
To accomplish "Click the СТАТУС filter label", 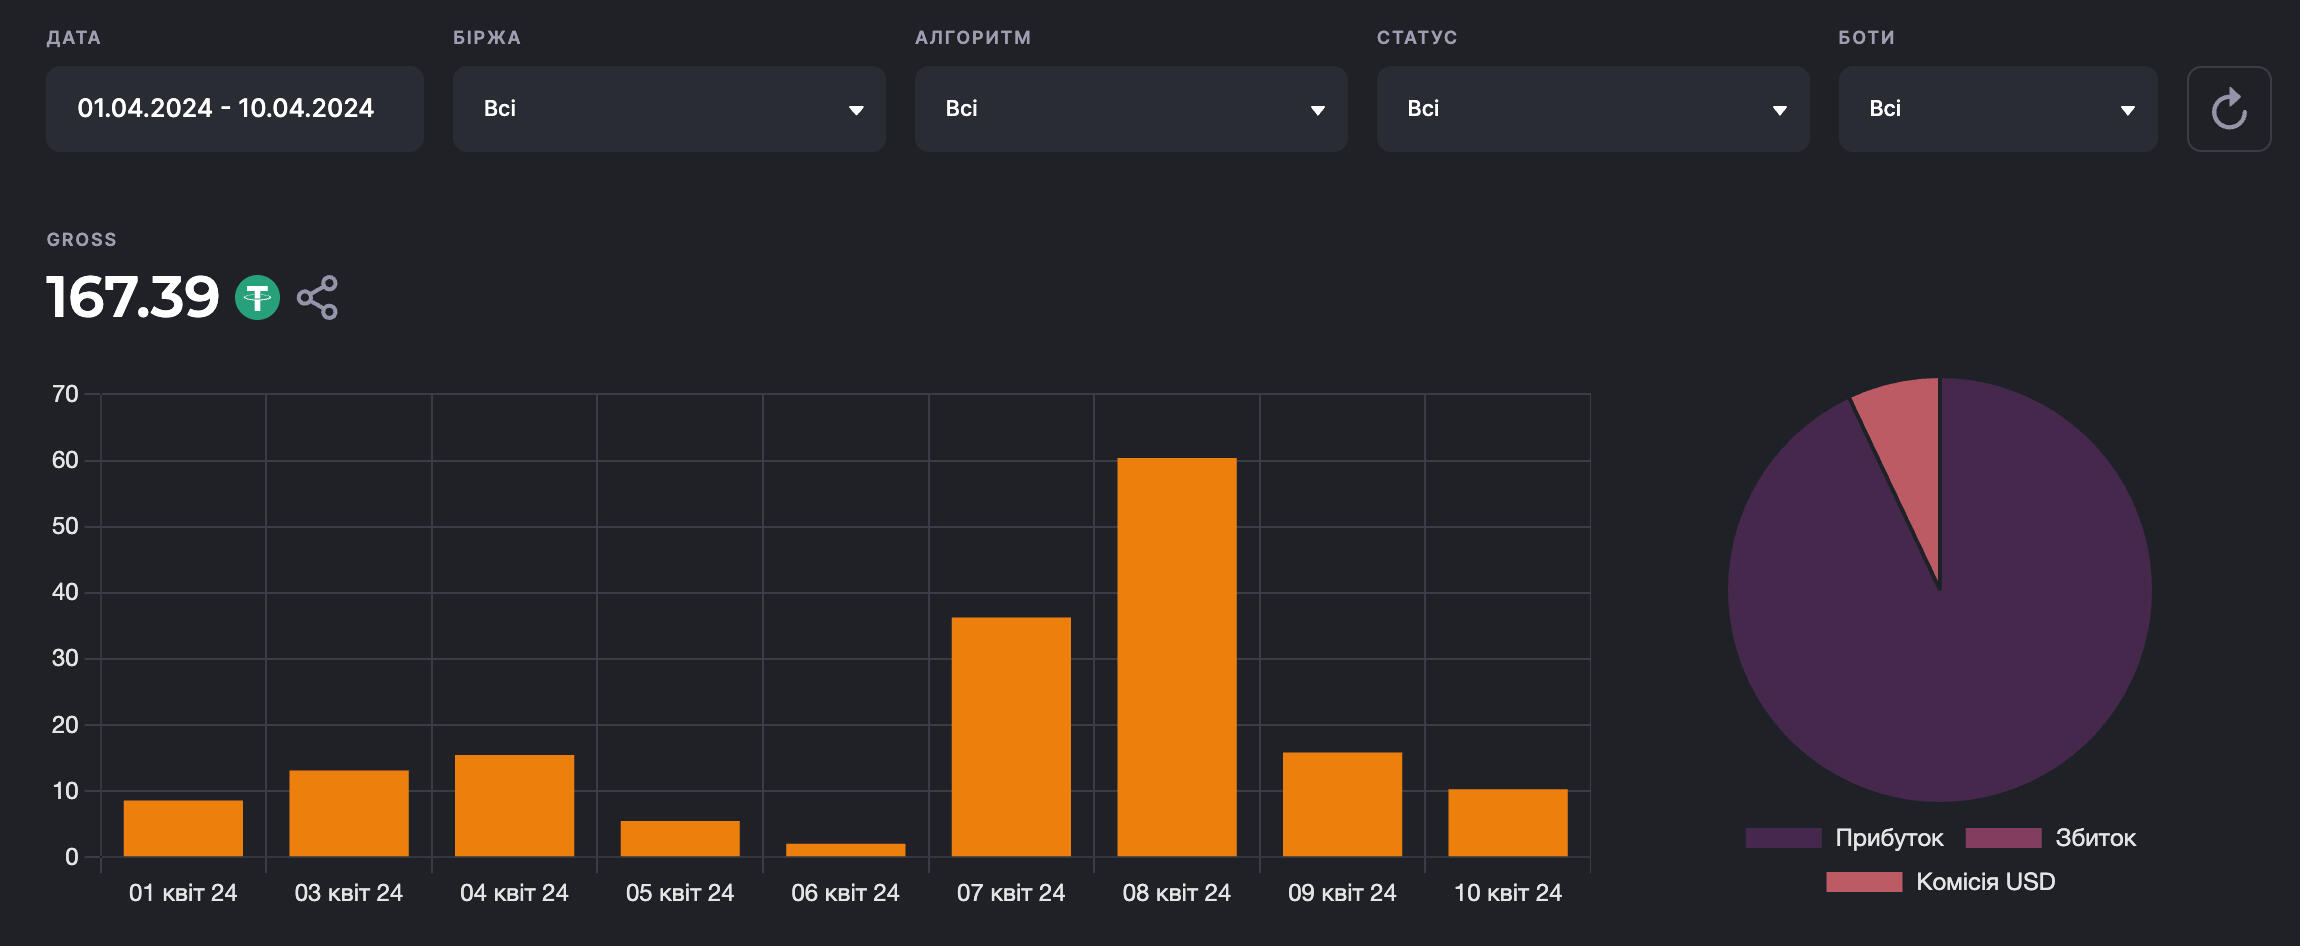I will [x=1417, y=38].
